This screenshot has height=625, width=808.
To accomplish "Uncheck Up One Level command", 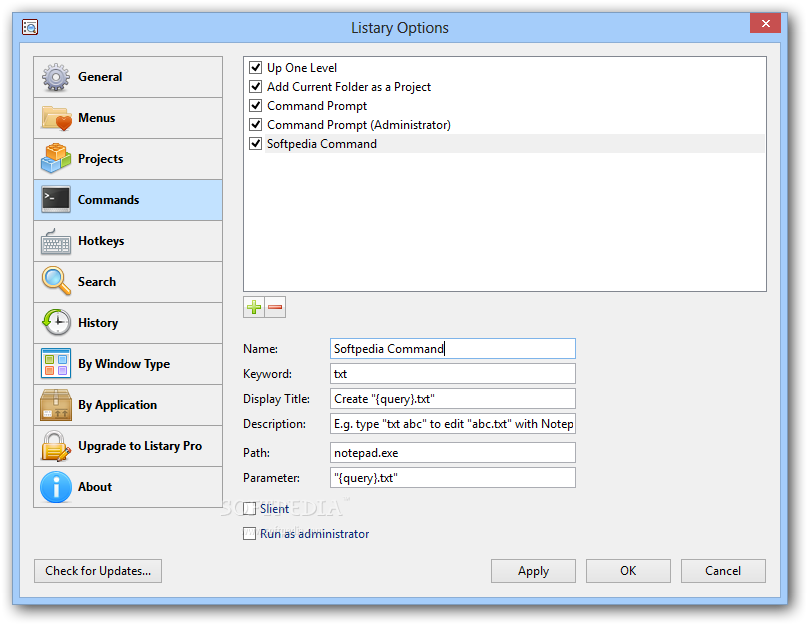I will (256, 67).
